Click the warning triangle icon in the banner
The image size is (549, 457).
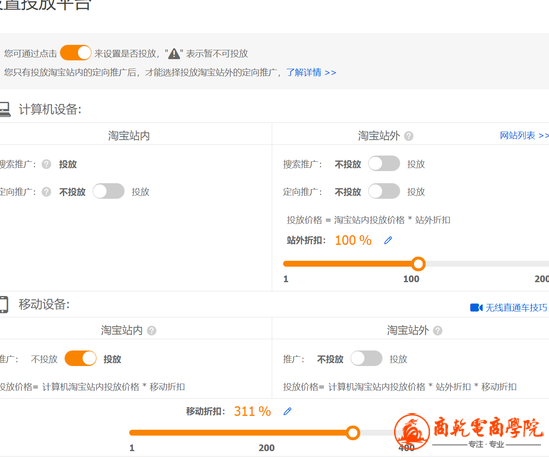click(174, 54)
